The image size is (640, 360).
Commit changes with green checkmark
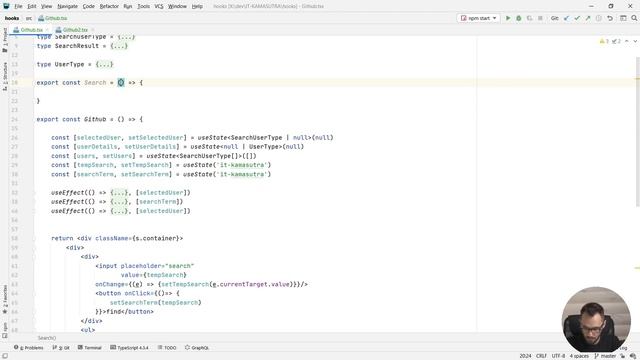click(x=577, y=18)
